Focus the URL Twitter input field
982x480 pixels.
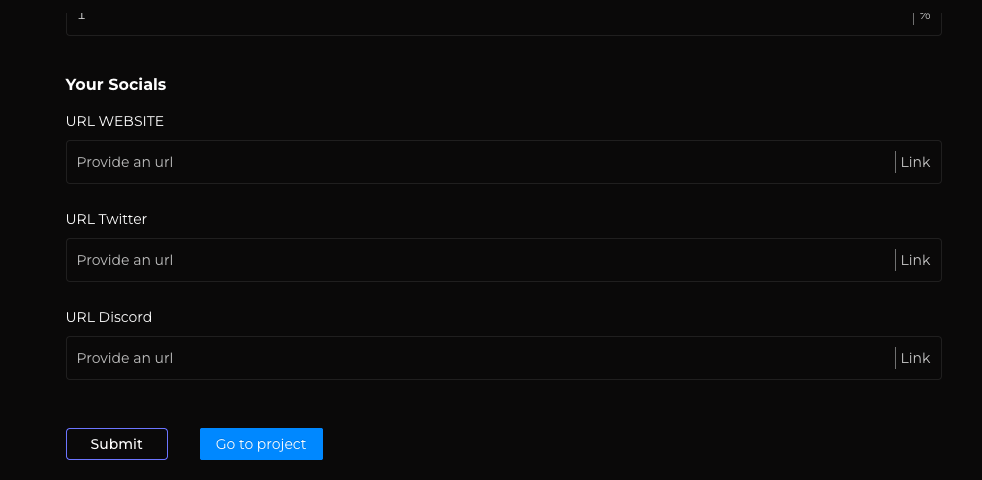click(480, 260)
